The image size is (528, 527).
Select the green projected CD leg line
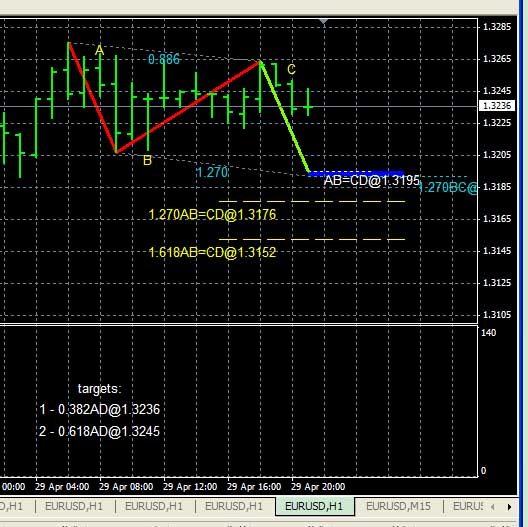pos(285,118)
